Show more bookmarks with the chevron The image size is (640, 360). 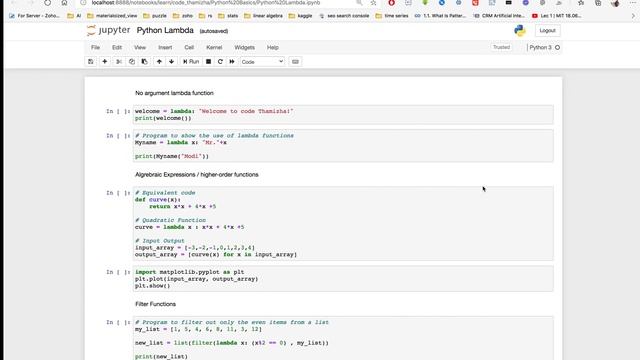(x=633, y=16)
